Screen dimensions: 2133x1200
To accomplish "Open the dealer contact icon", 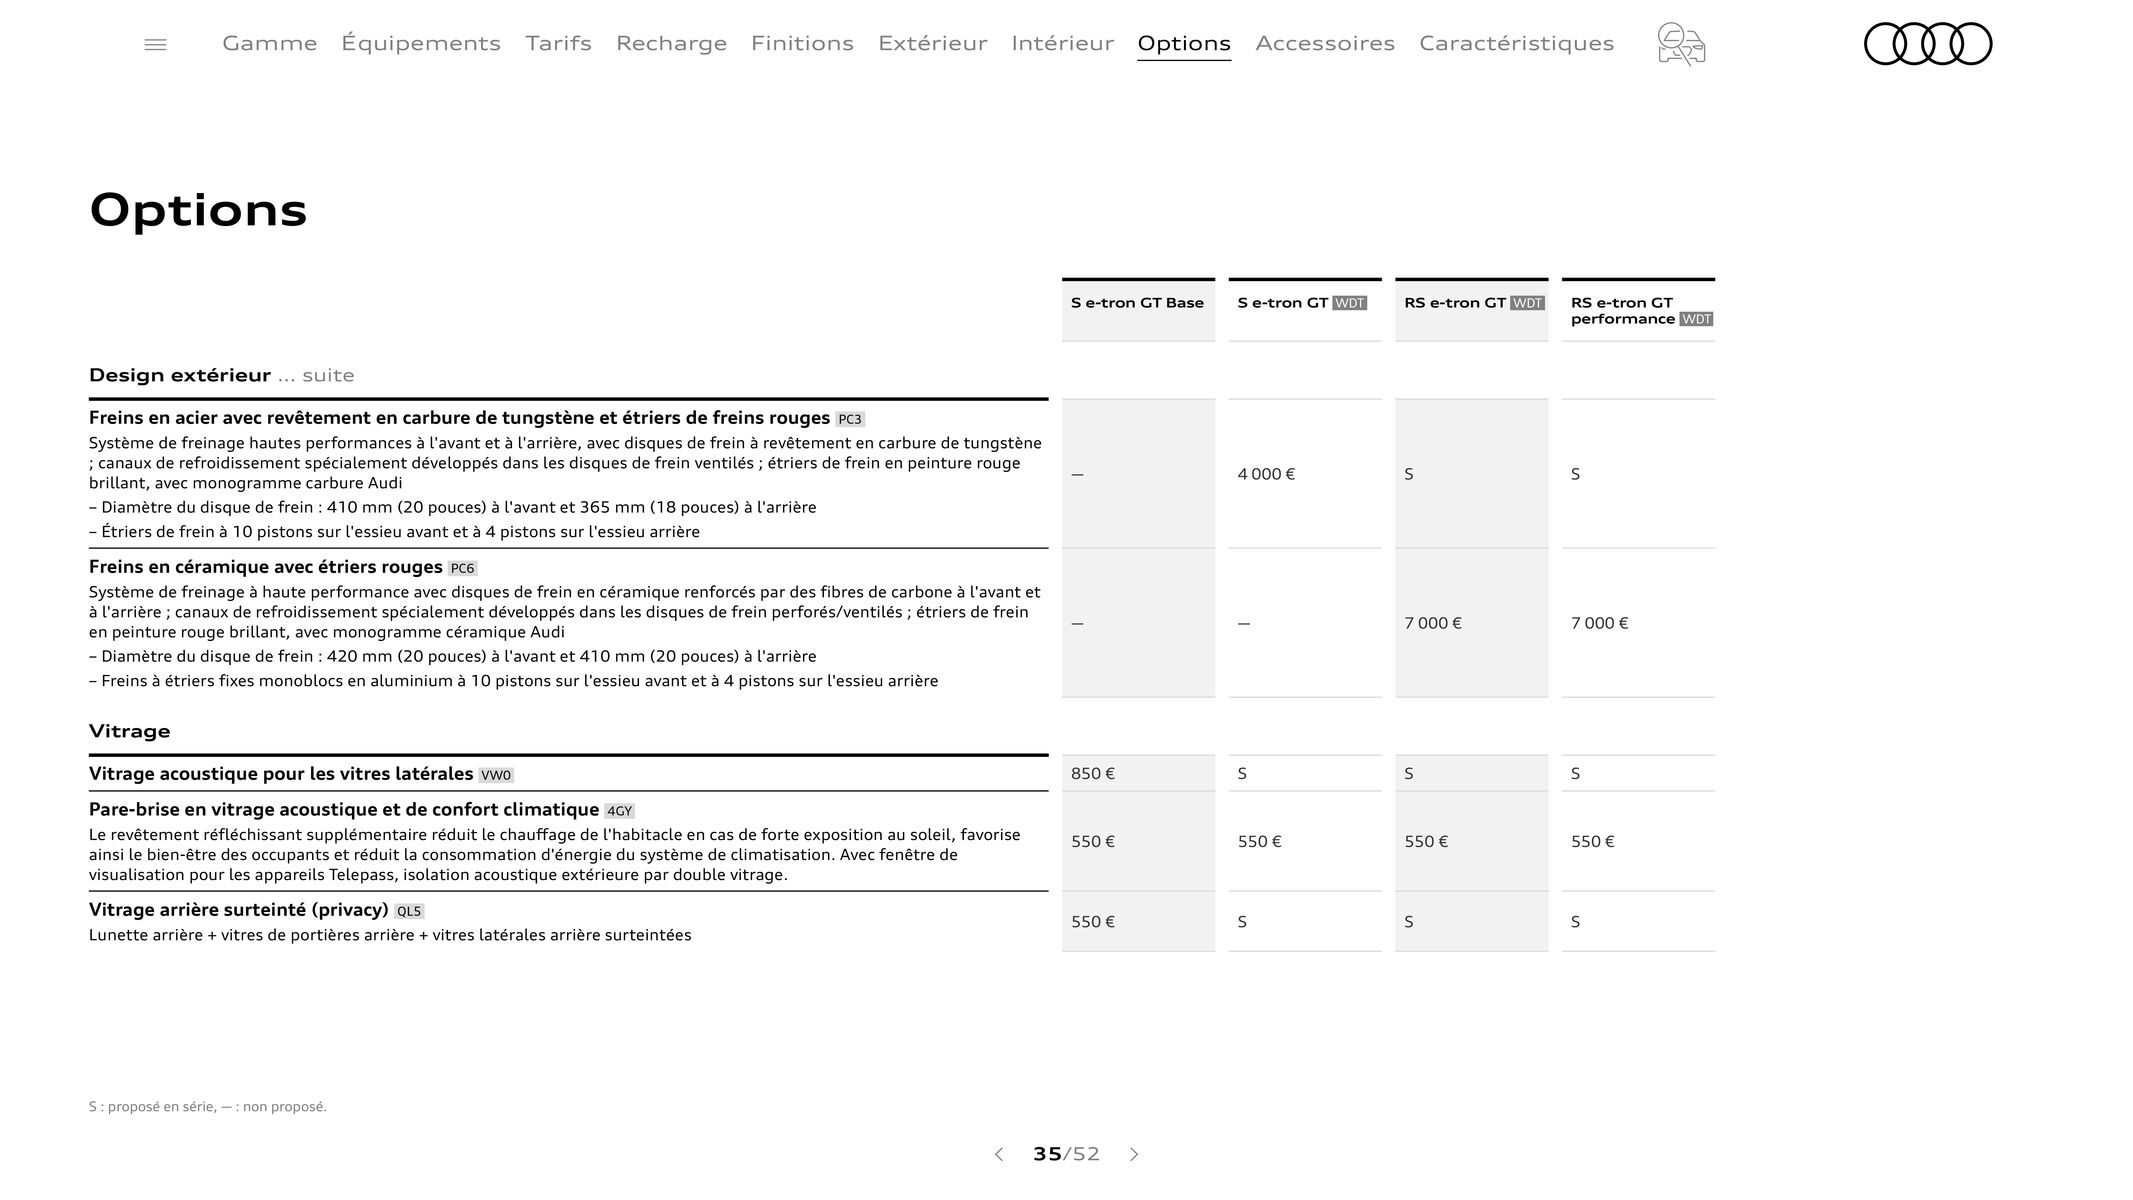I will pyautogui.click(x=1681, y=44).
